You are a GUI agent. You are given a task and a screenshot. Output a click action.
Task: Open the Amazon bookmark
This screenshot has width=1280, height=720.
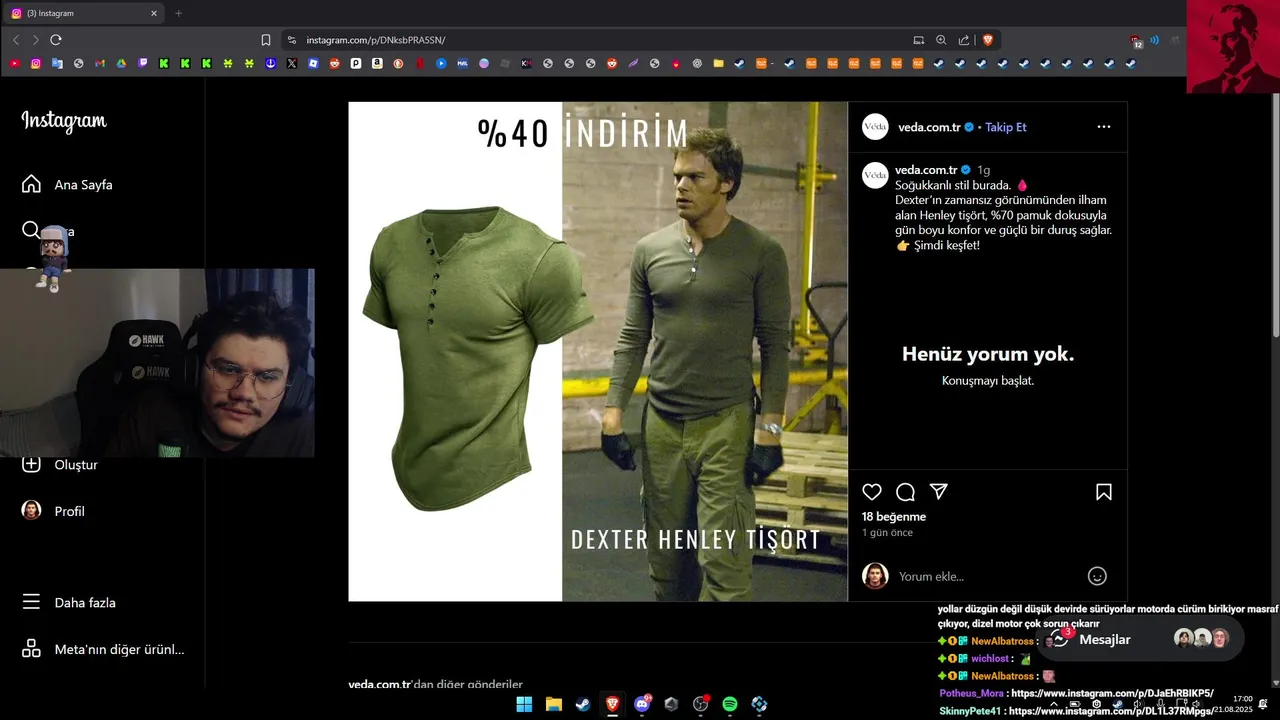click(x=377, y=63)
